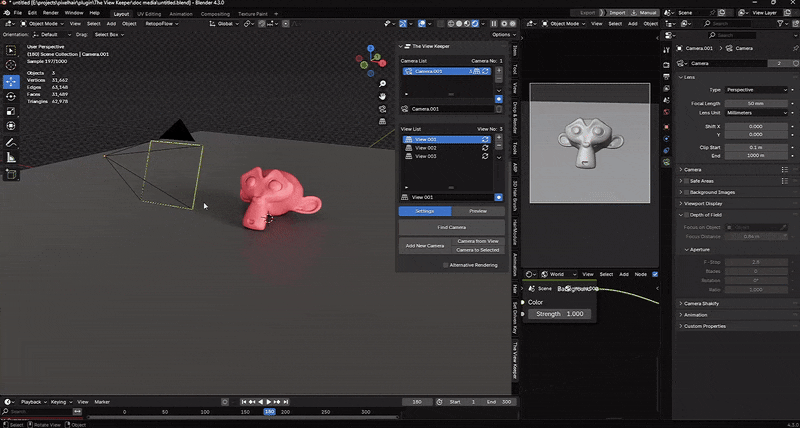Click the add view plus button in View List

tap(498, 137)
